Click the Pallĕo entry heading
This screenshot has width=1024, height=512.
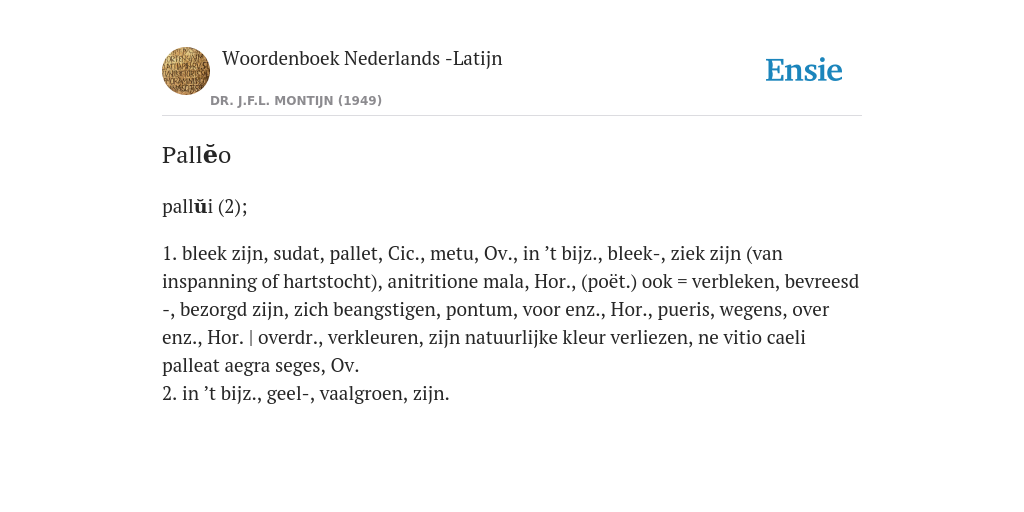point(197,155)
